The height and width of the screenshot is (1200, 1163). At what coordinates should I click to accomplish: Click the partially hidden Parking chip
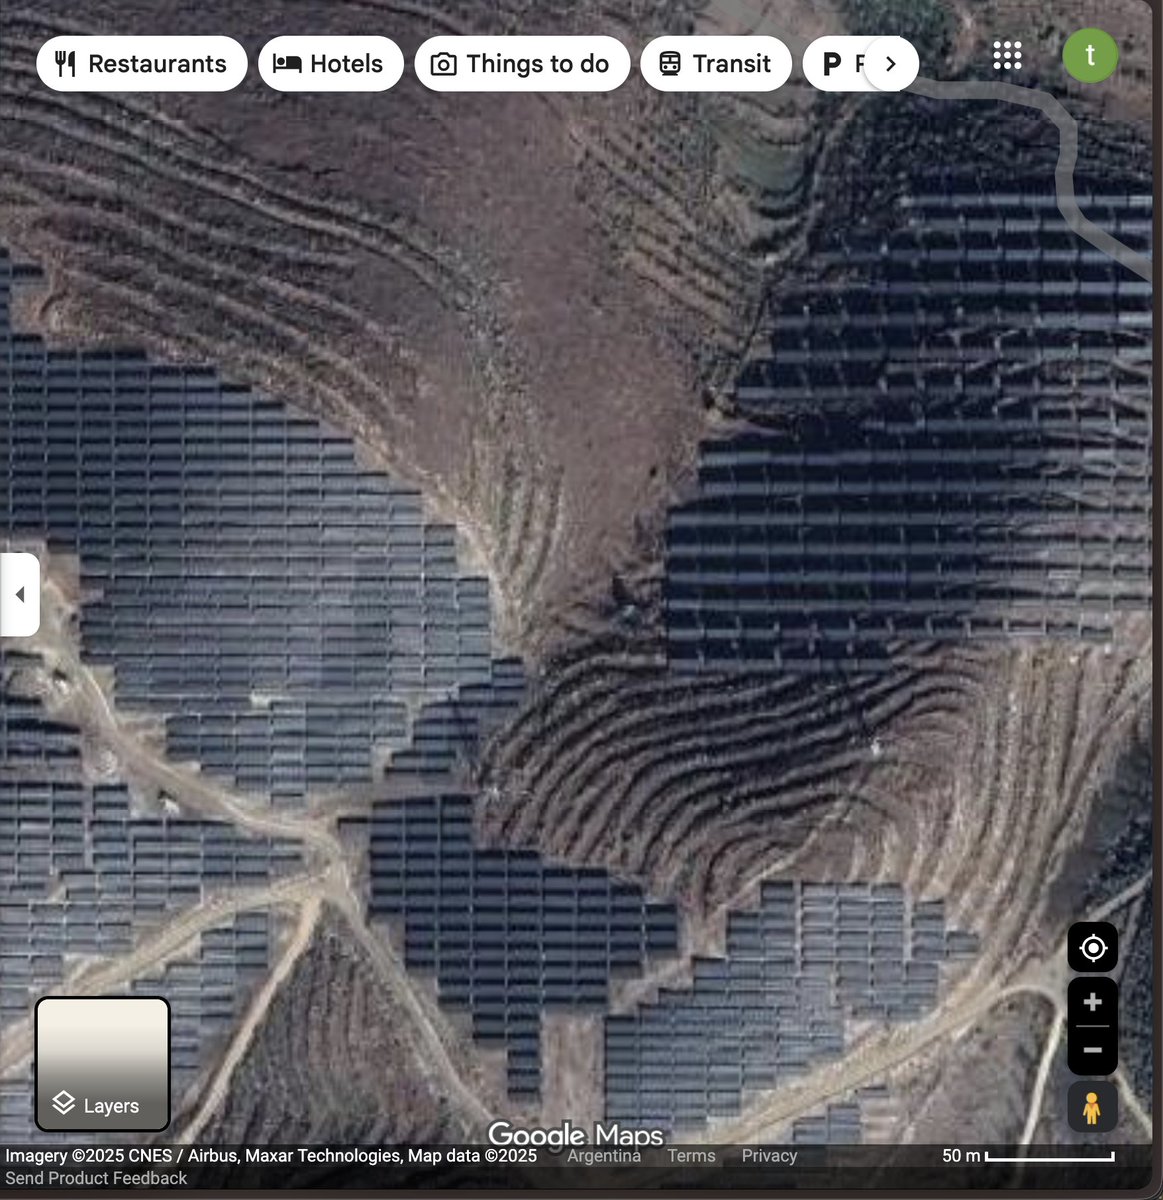click(x=835, y=64)
